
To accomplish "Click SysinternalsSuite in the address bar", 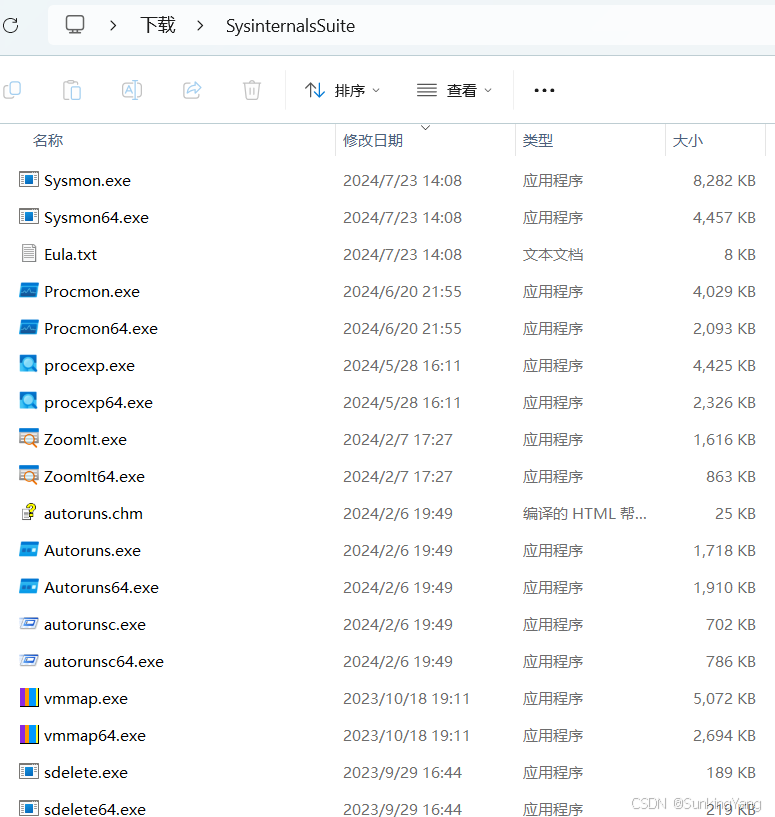I will pyautogui.click(x=290, y=26).
